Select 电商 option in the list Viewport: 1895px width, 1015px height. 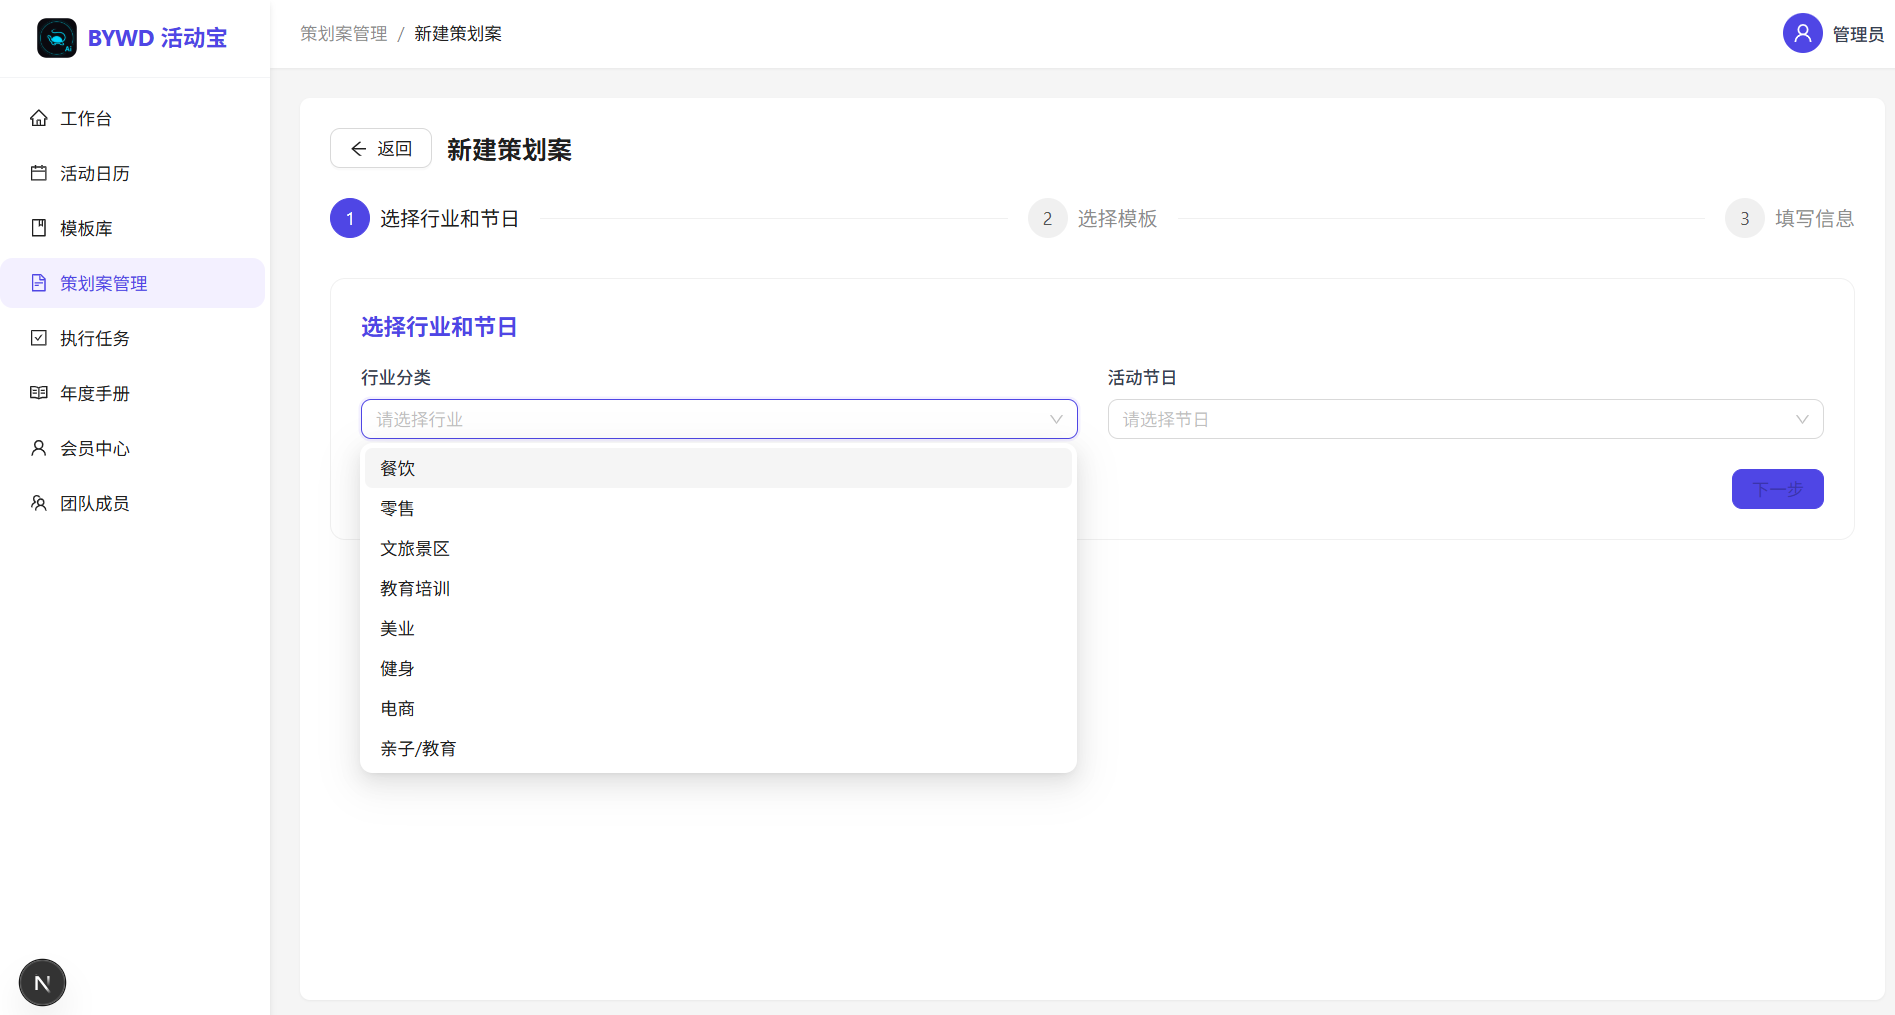(718, 708)
